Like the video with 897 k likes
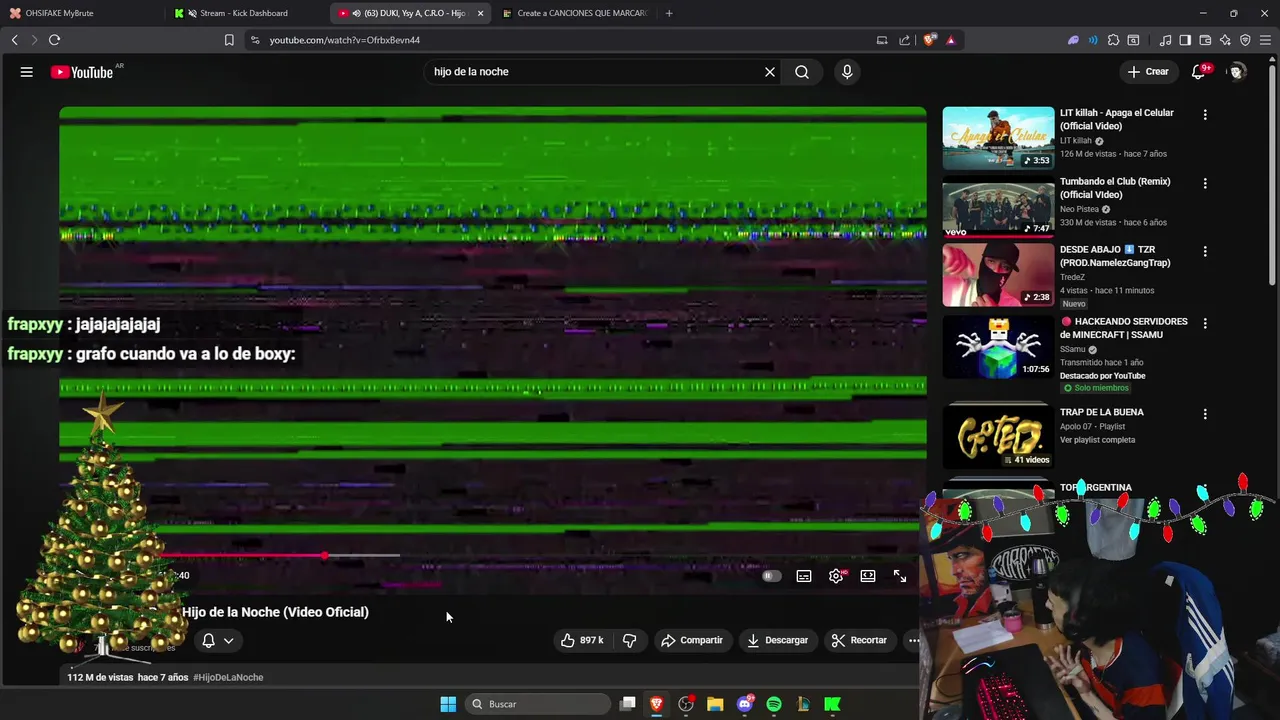Viewport: 1280px width, 720px height. [581, 640]
